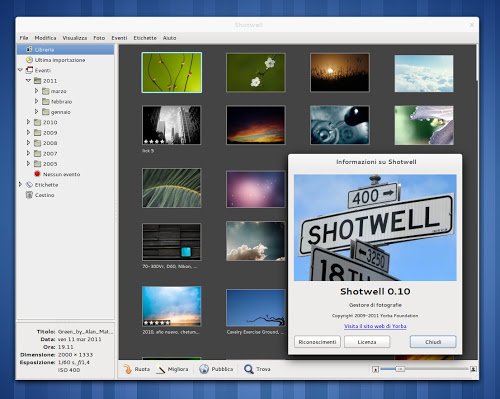Open the File menu

24,38
